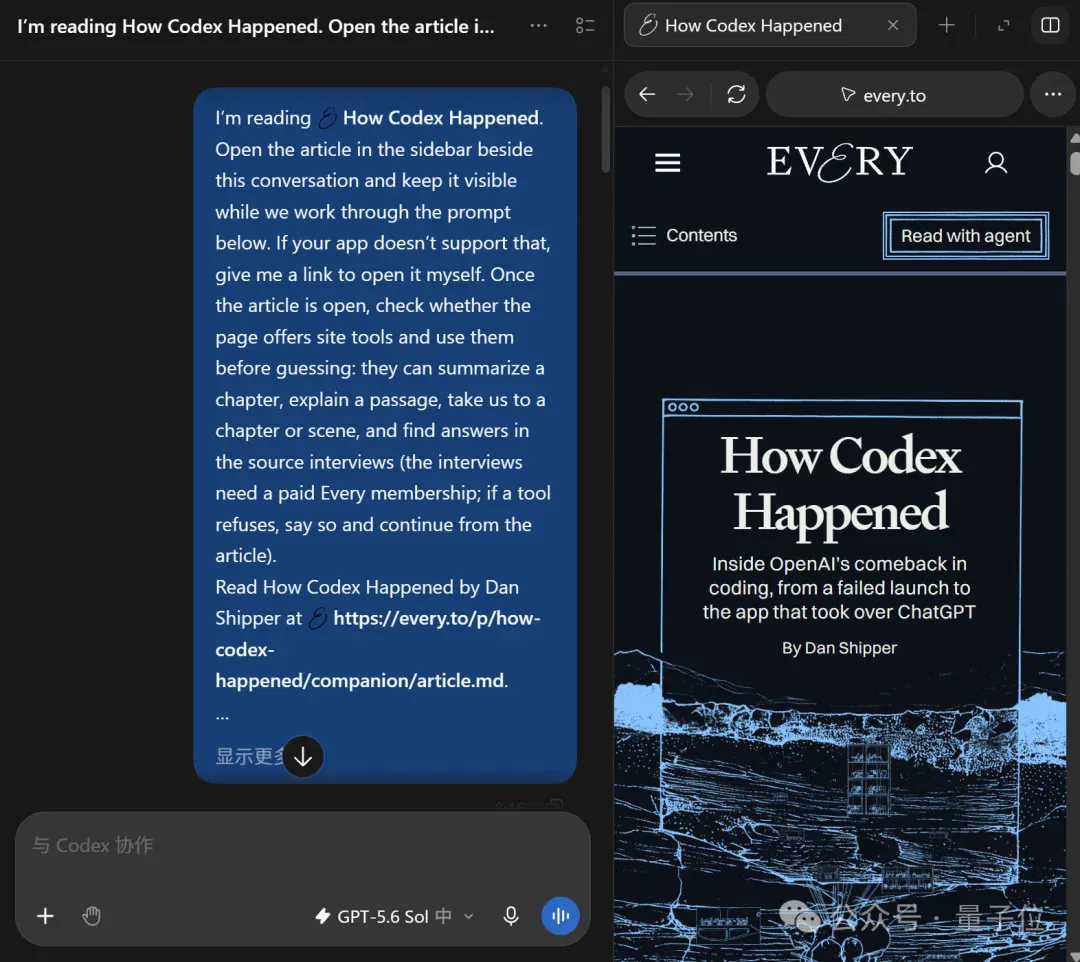Close the How Codex Happened tab

pyautogui.click(x=893, y=25)
